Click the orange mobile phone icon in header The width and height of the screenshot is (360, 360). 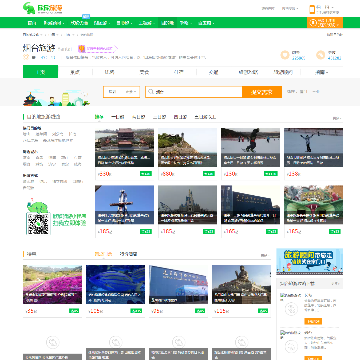312,9
